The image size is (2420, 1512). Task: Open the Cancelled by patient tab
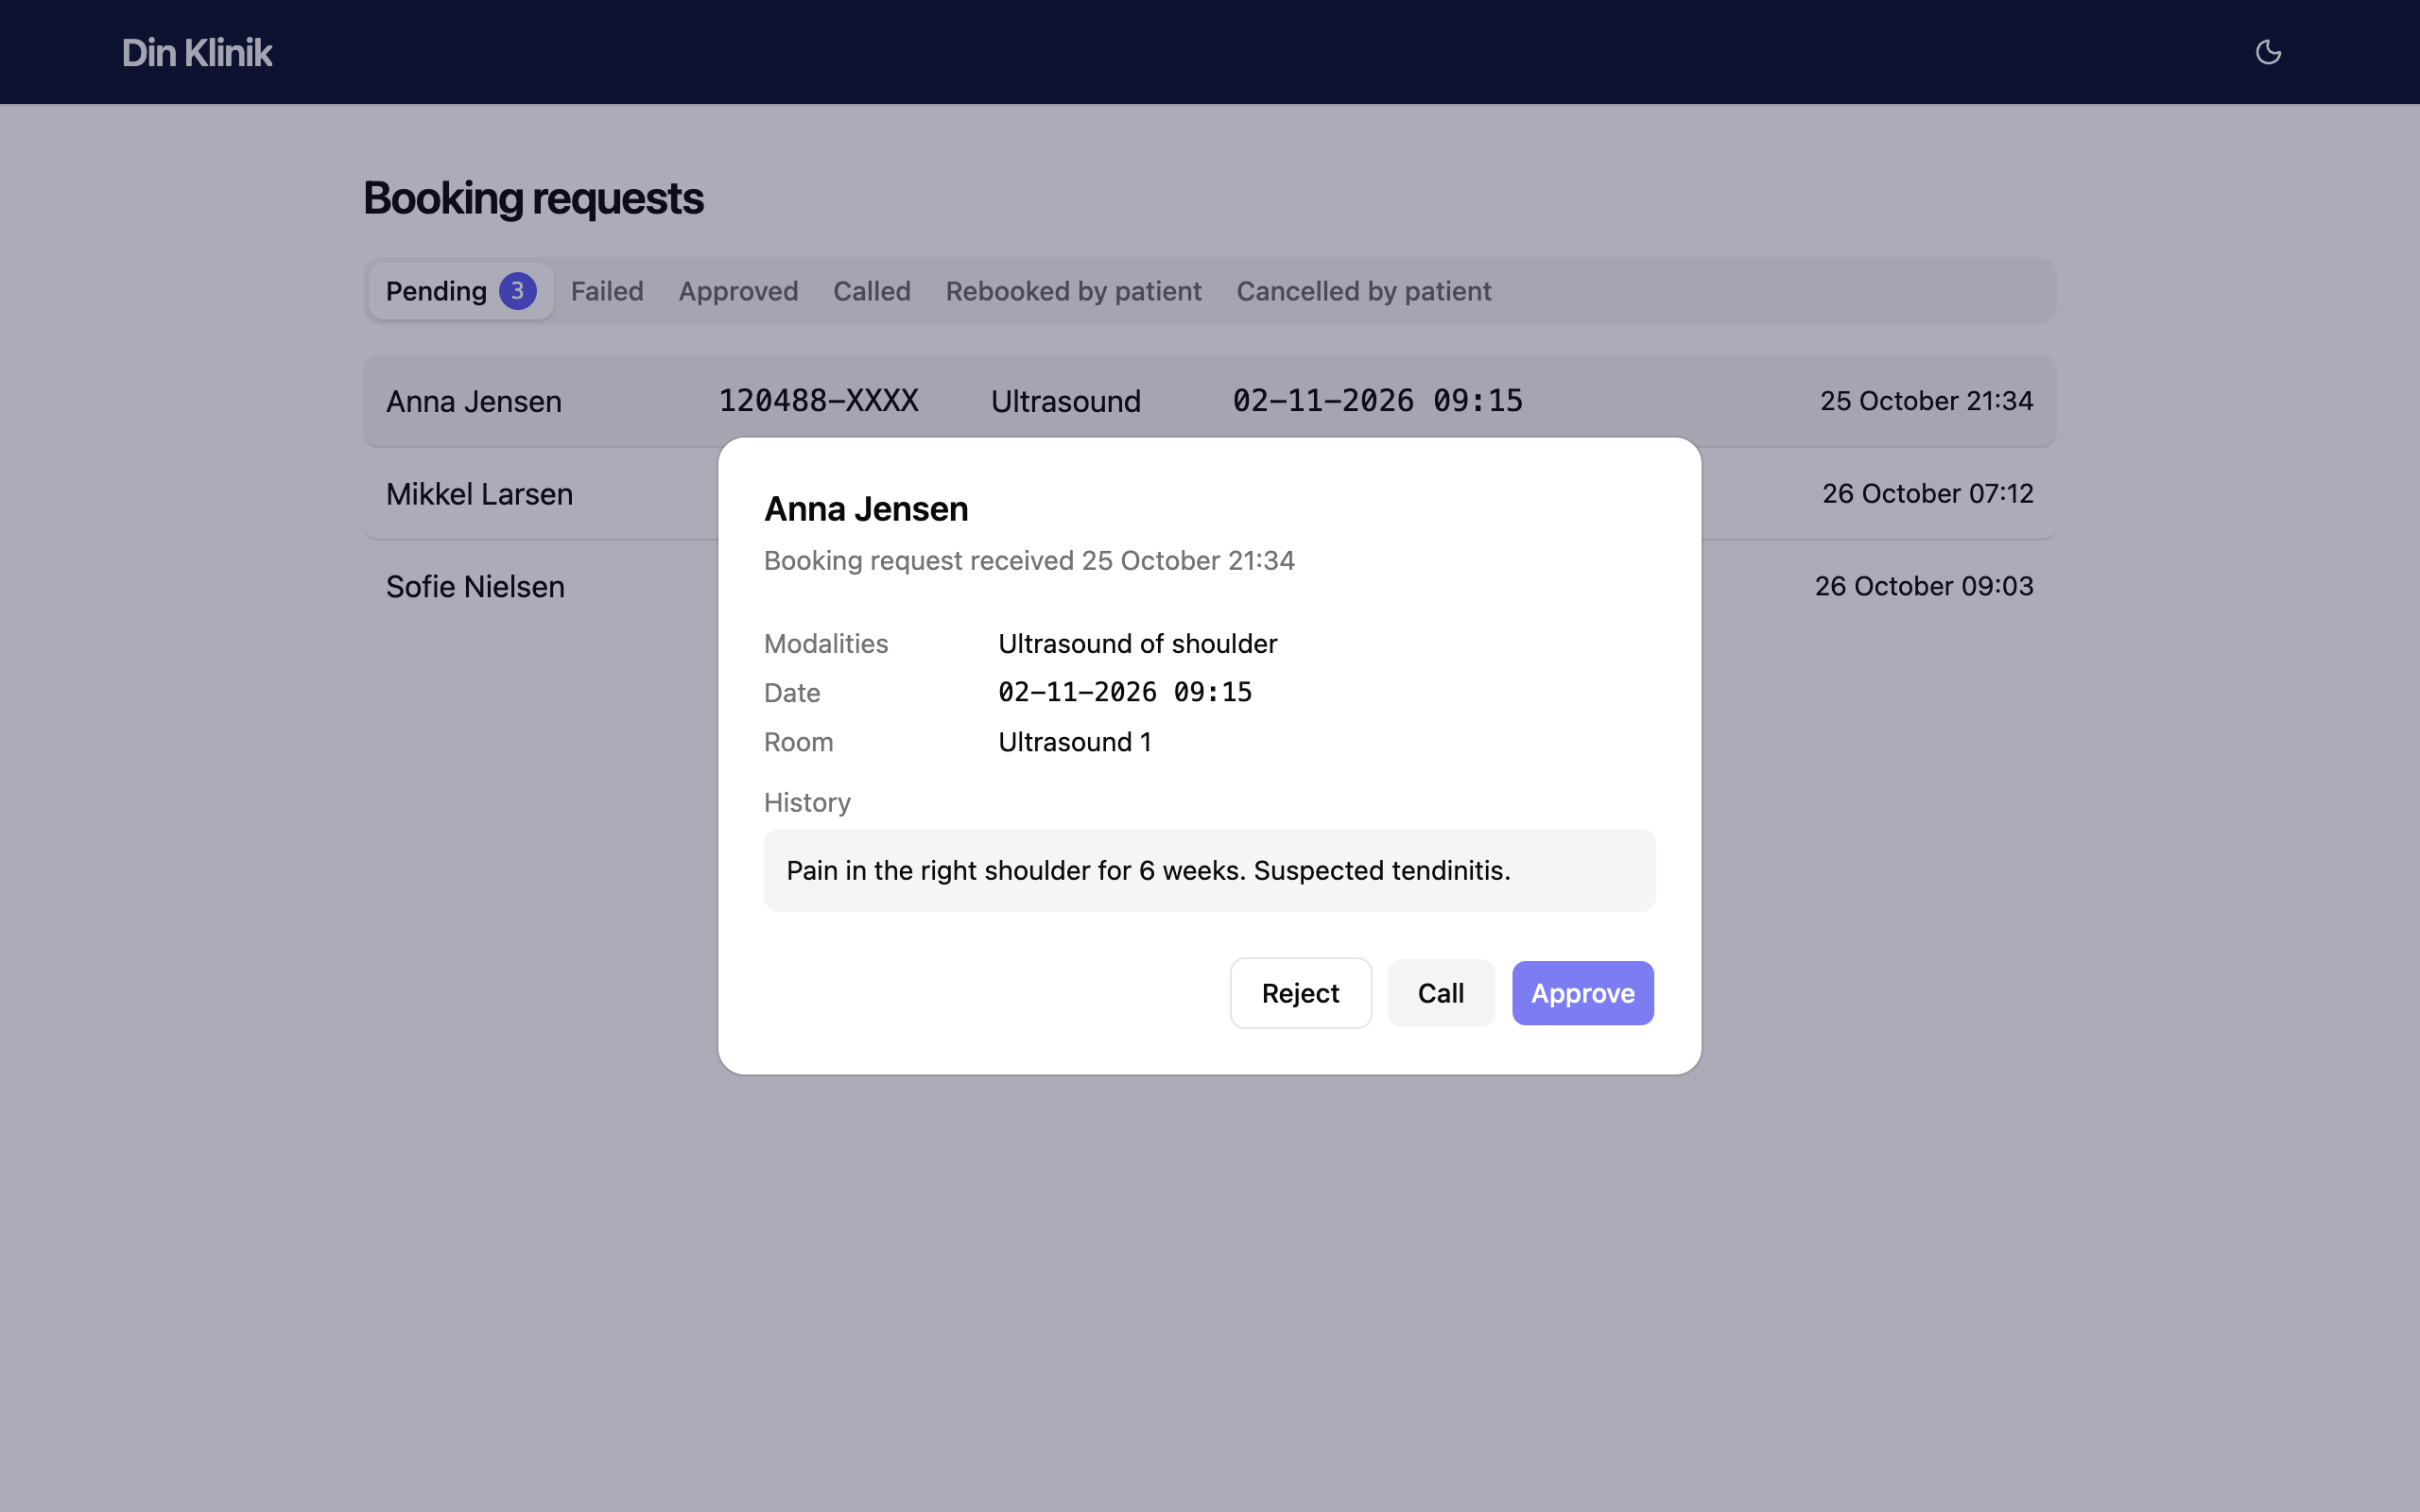click(x=1364, y=291)
